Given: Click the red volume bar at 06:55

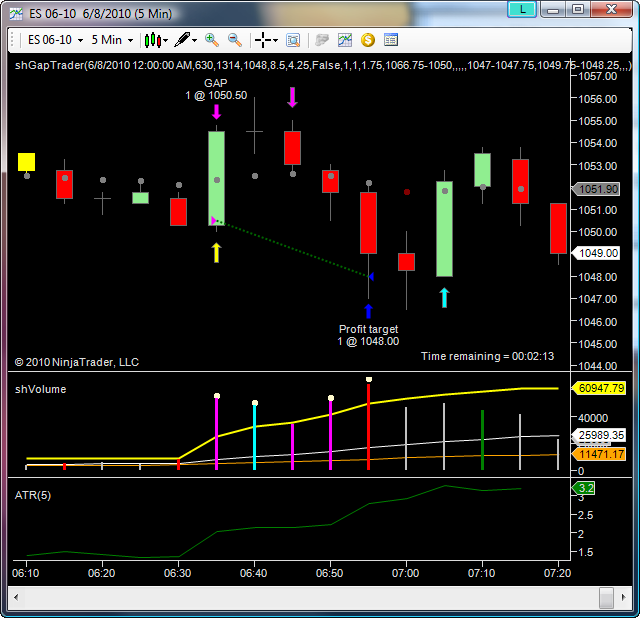Looking at the screenshot, I should pyautogui.click(x=368, y=427).
